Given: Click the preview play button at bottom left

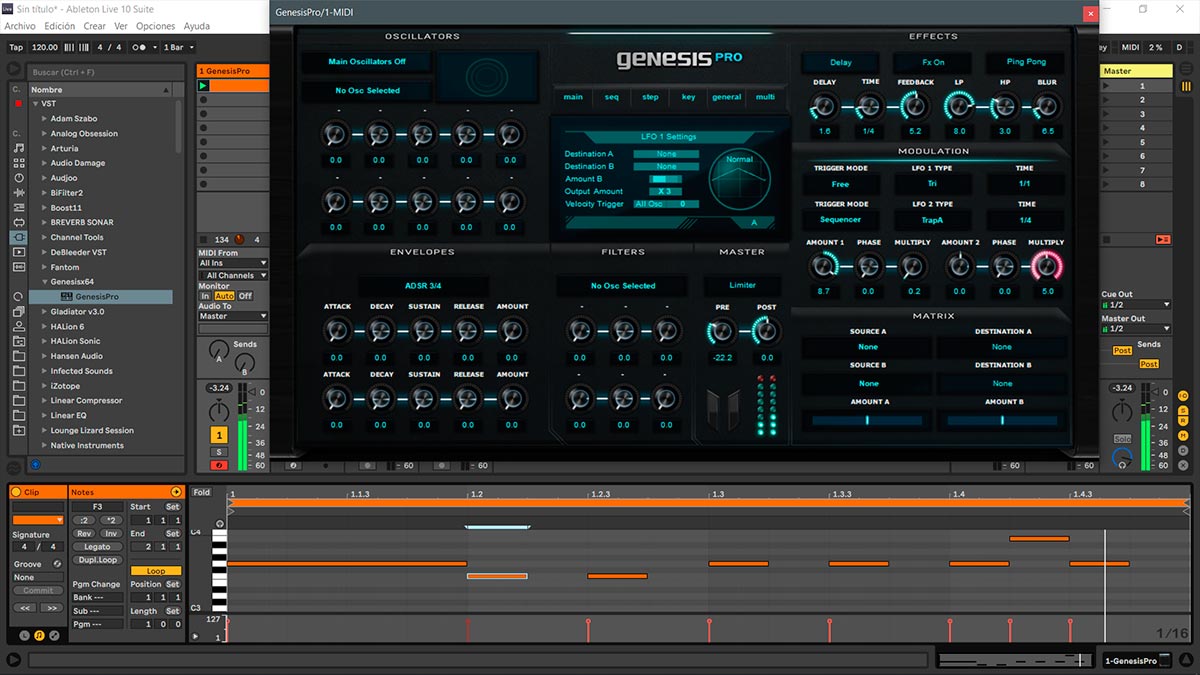Looking at the screenshot, I should coord(14,660).
